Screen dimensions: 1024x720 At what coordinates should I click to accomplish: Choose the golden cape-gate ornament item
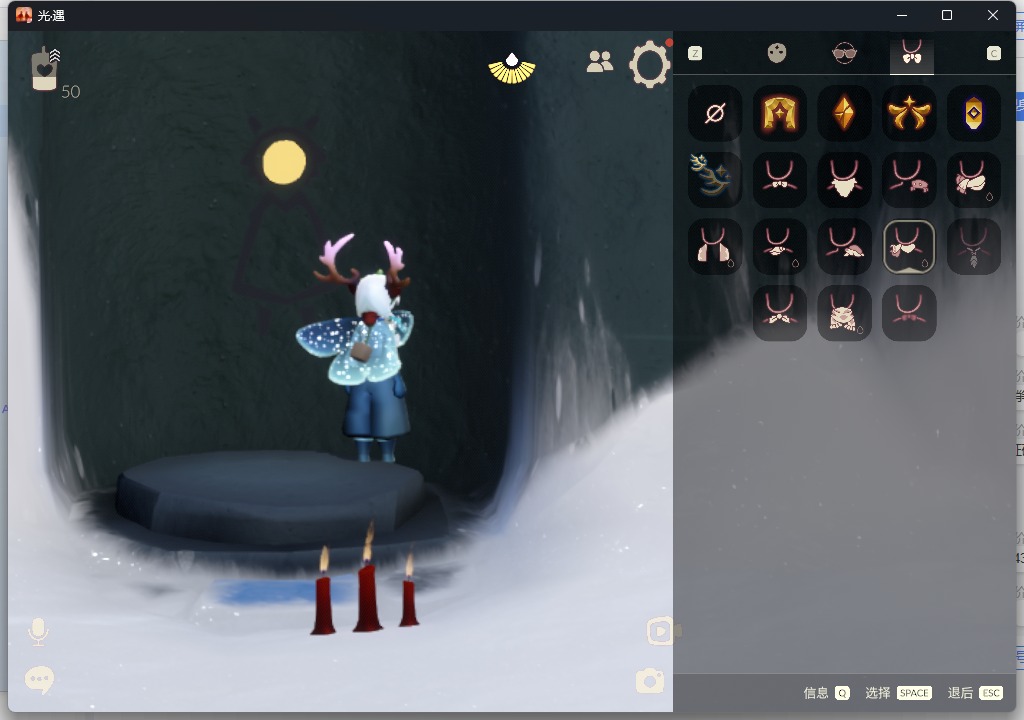(780, 114)
